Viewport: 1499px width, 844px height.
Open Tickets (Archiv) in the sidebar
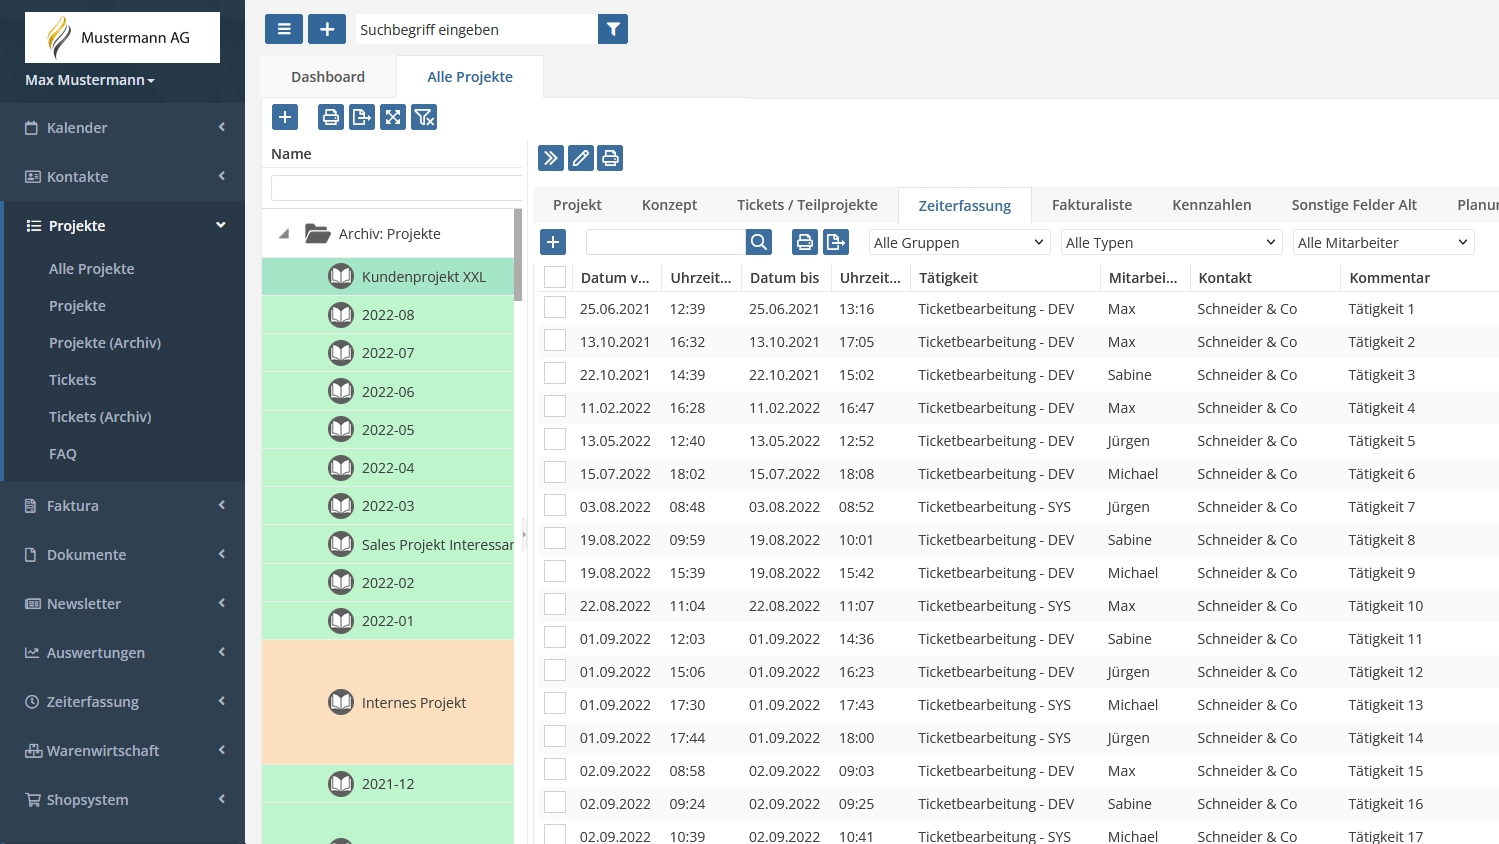[100, 417]
